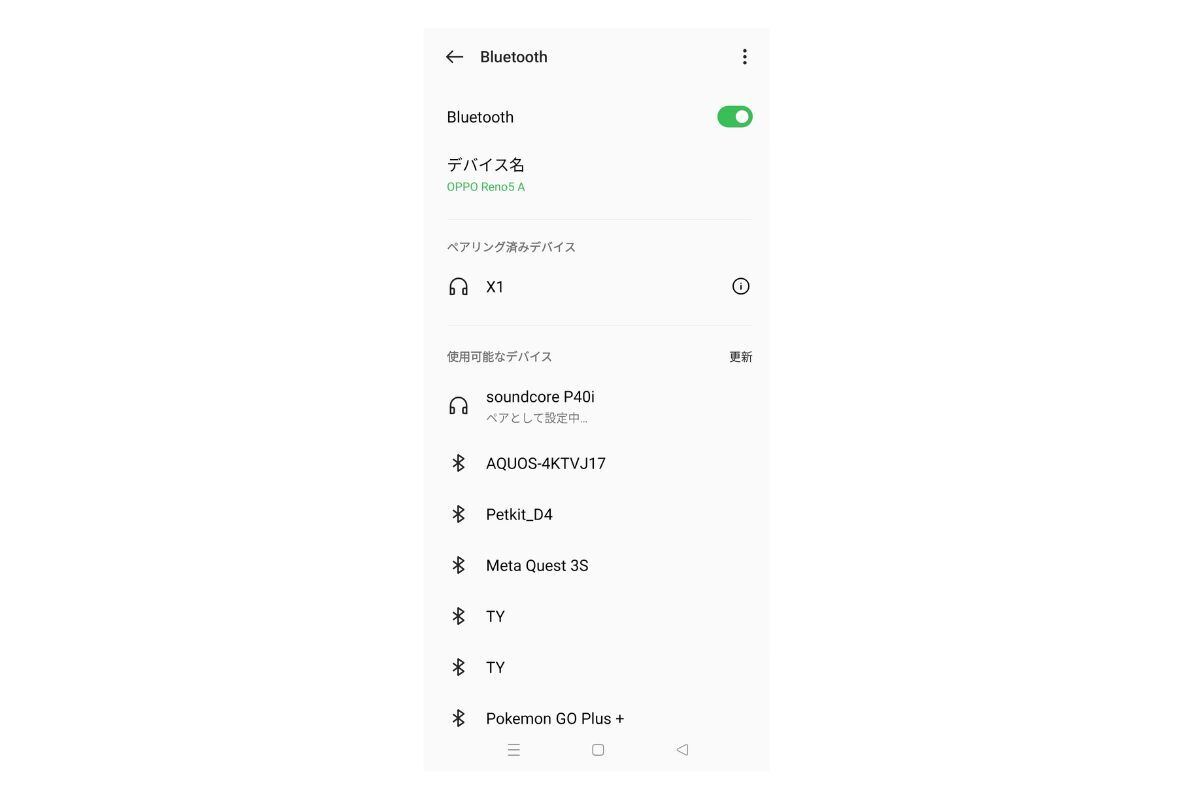
Task: Tap the Bluetooth icon beside AQUOS-4KTVJ17
Action: coord(458,463)
